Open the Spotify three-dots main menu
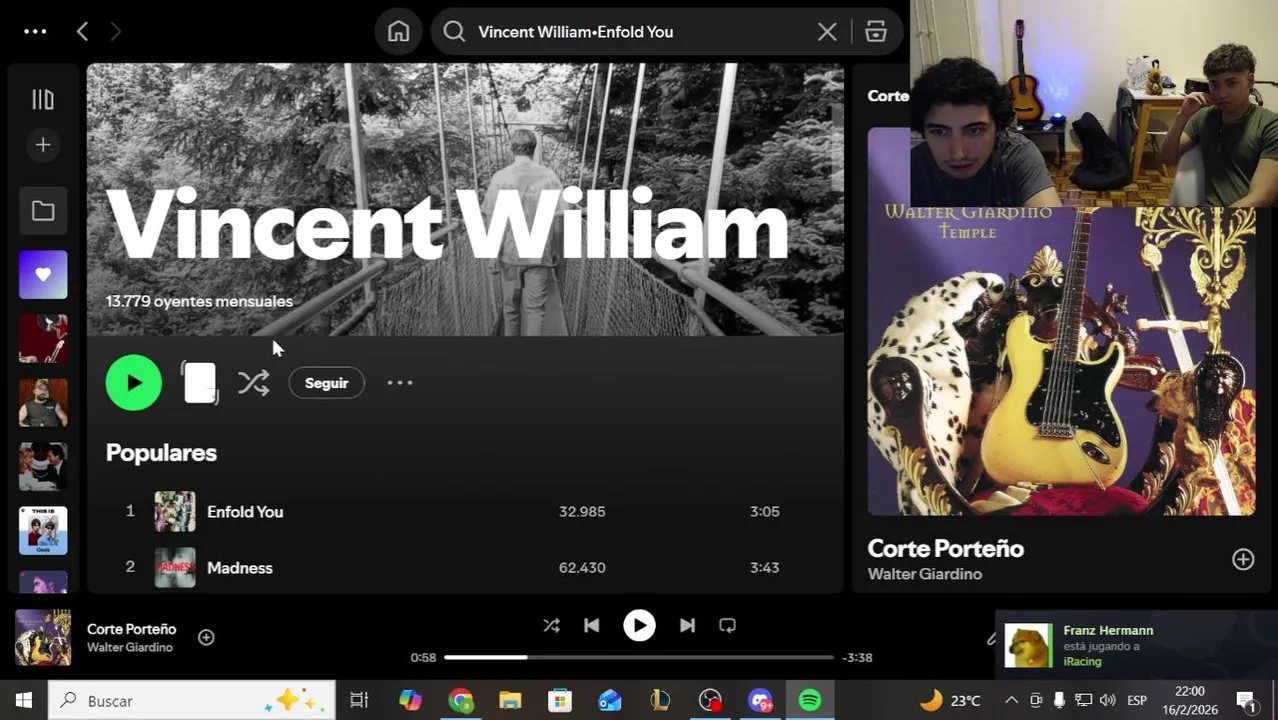The width and height of the screenshot is (1278, 720). pyautogui.click(x=35, y=32)
